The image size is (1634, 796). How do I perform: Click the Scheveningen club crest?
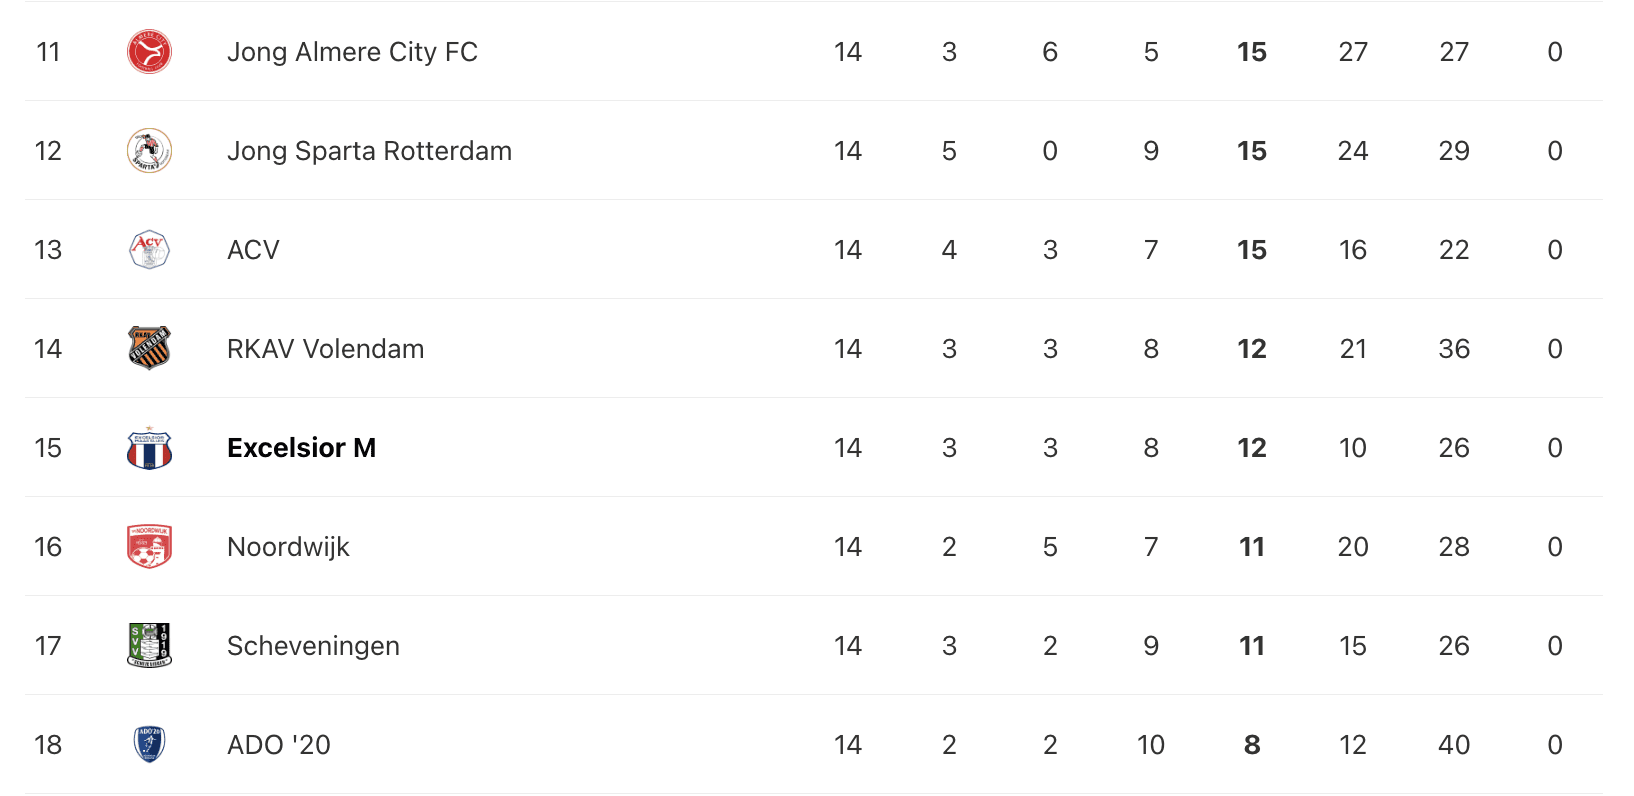(x=149, y=646)
